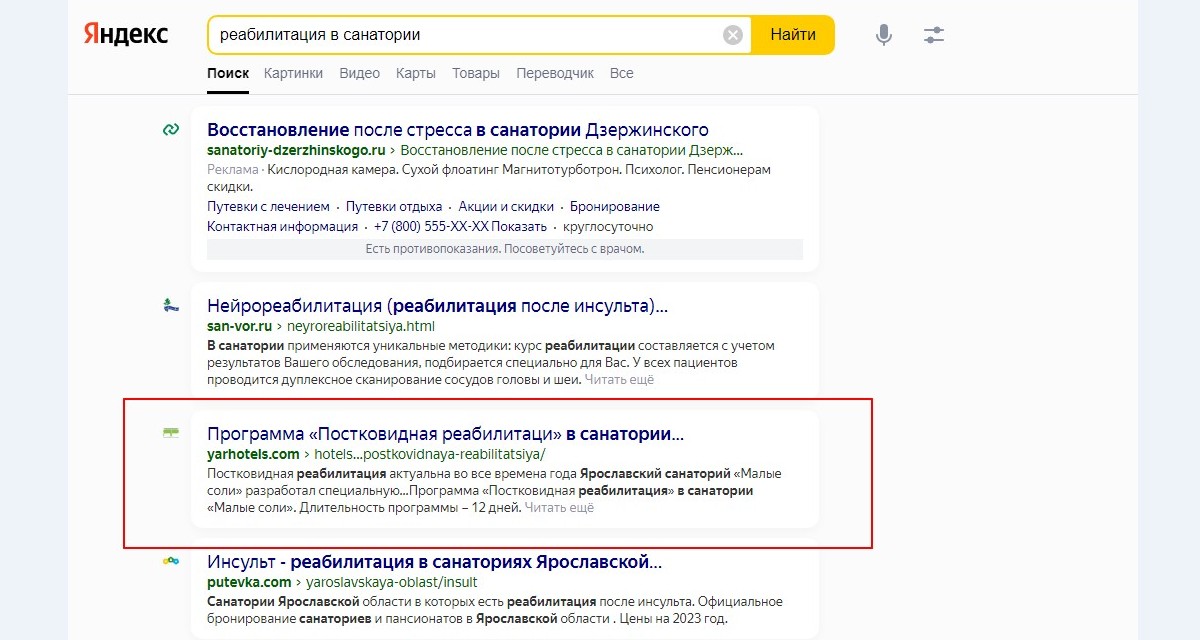Open the Путевки с лечением sitelink
This screenshot has width=1200, height=640.
click(268, 207)
